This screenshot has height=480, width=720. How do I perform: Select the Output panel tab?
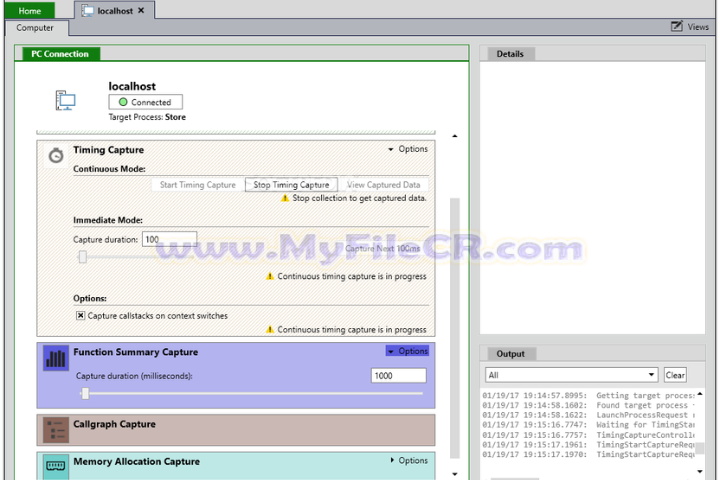pos(510,354)
